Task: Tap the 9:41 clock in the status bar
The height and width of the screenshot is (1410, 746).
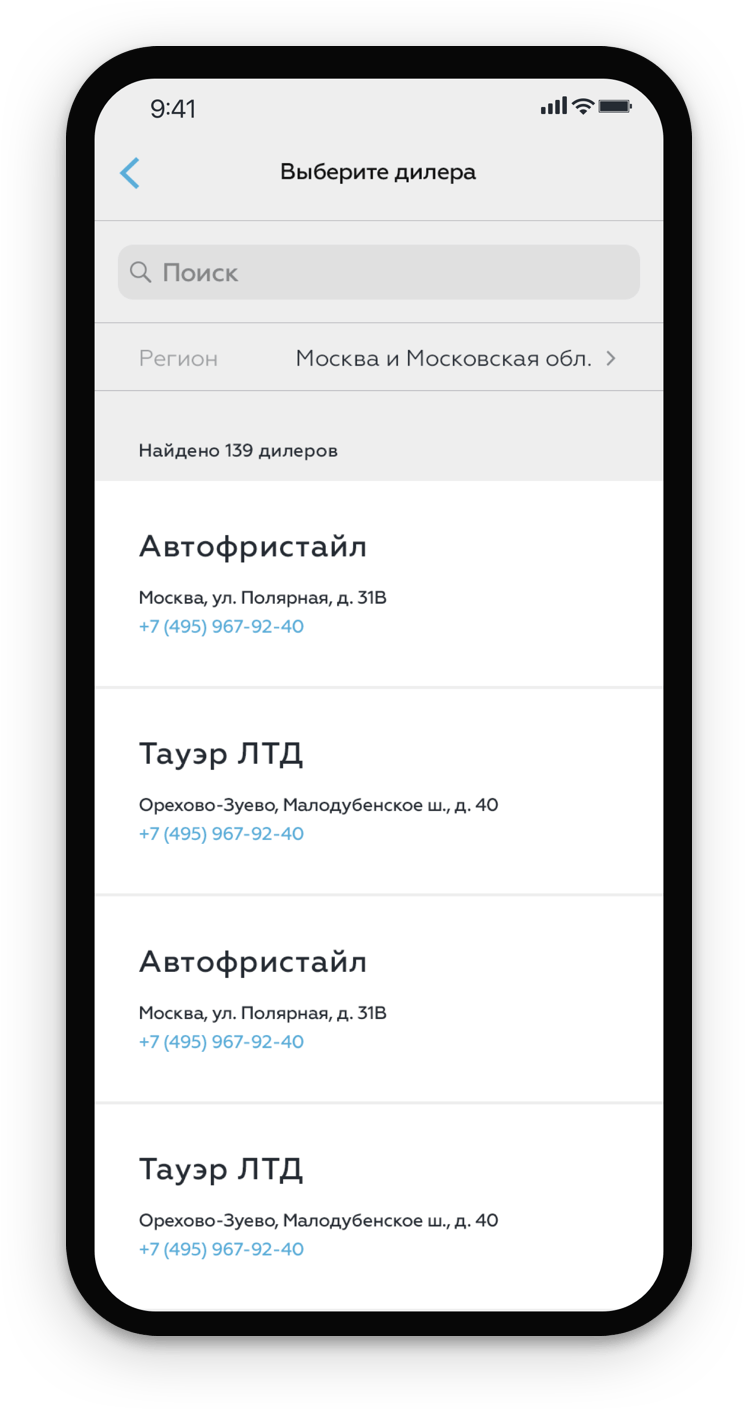Action: pos(173,108)
